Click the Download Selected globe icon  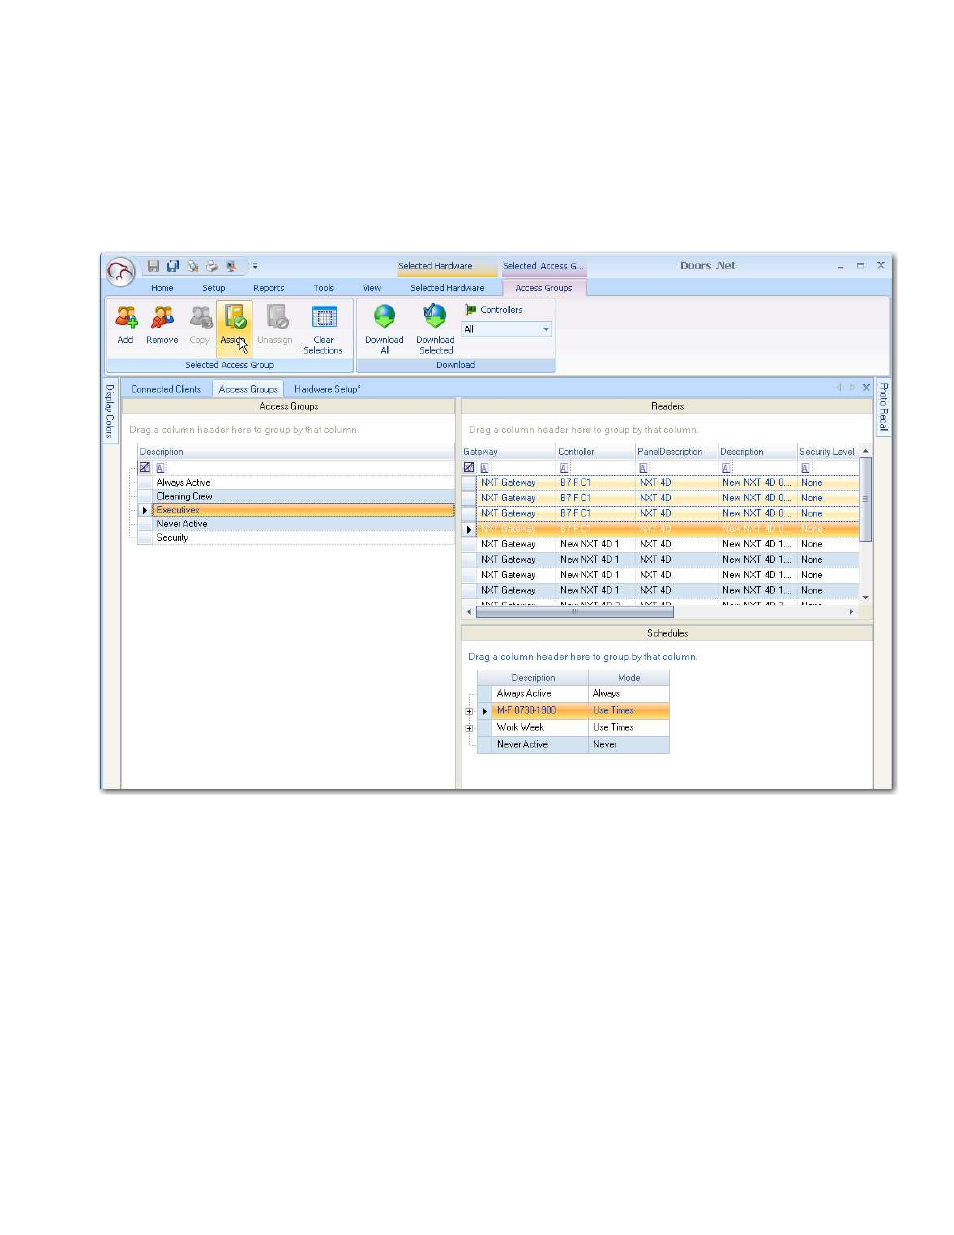(x=435, y=317)
